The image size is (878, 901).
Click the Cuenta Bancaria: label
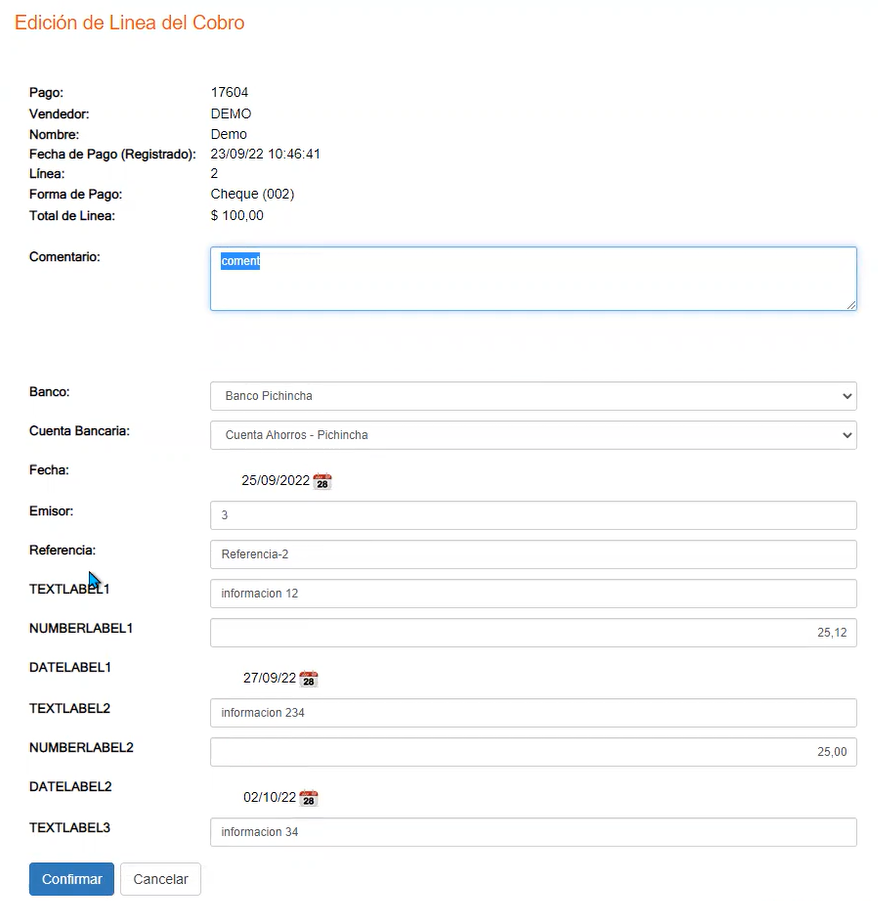(x=79, y=431)
